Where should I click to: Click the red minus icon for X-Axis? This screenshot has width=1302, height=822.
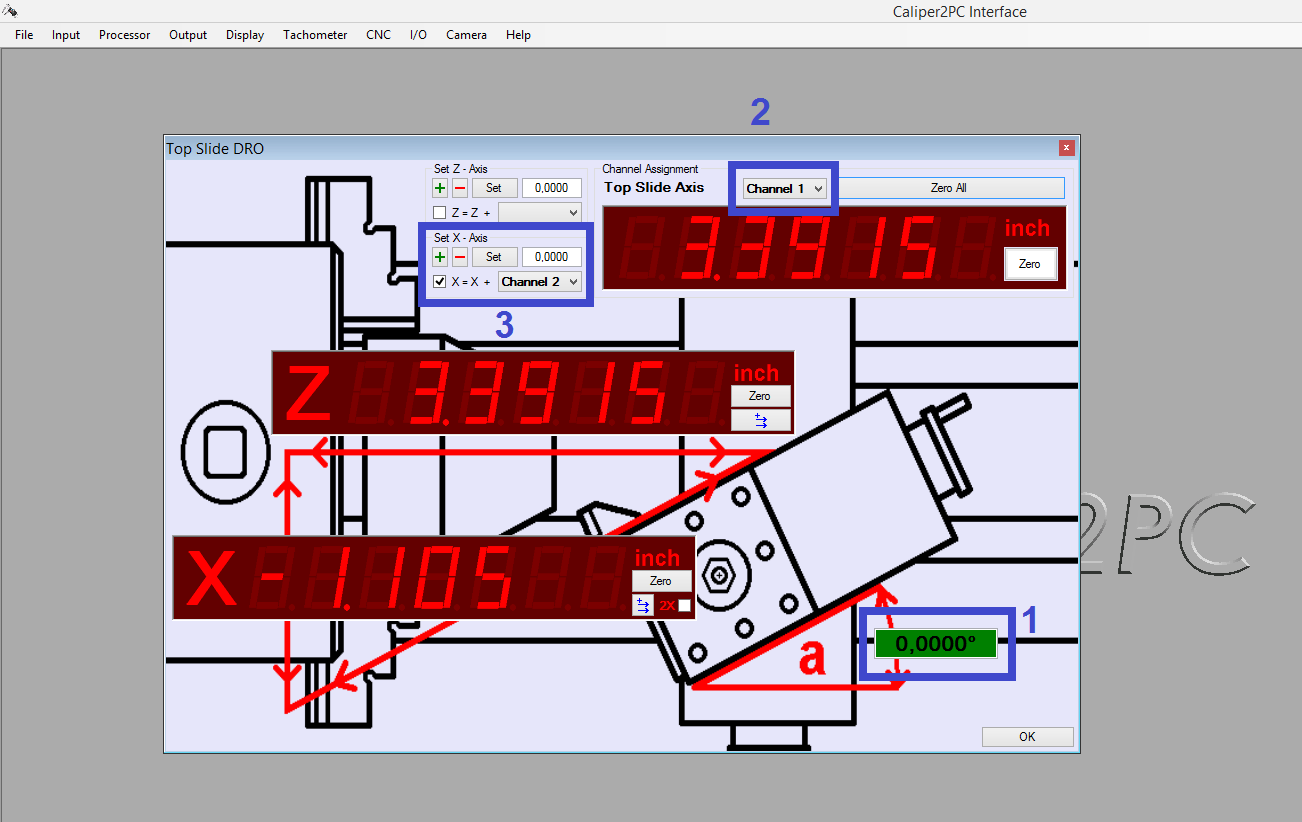click(460, 257)
